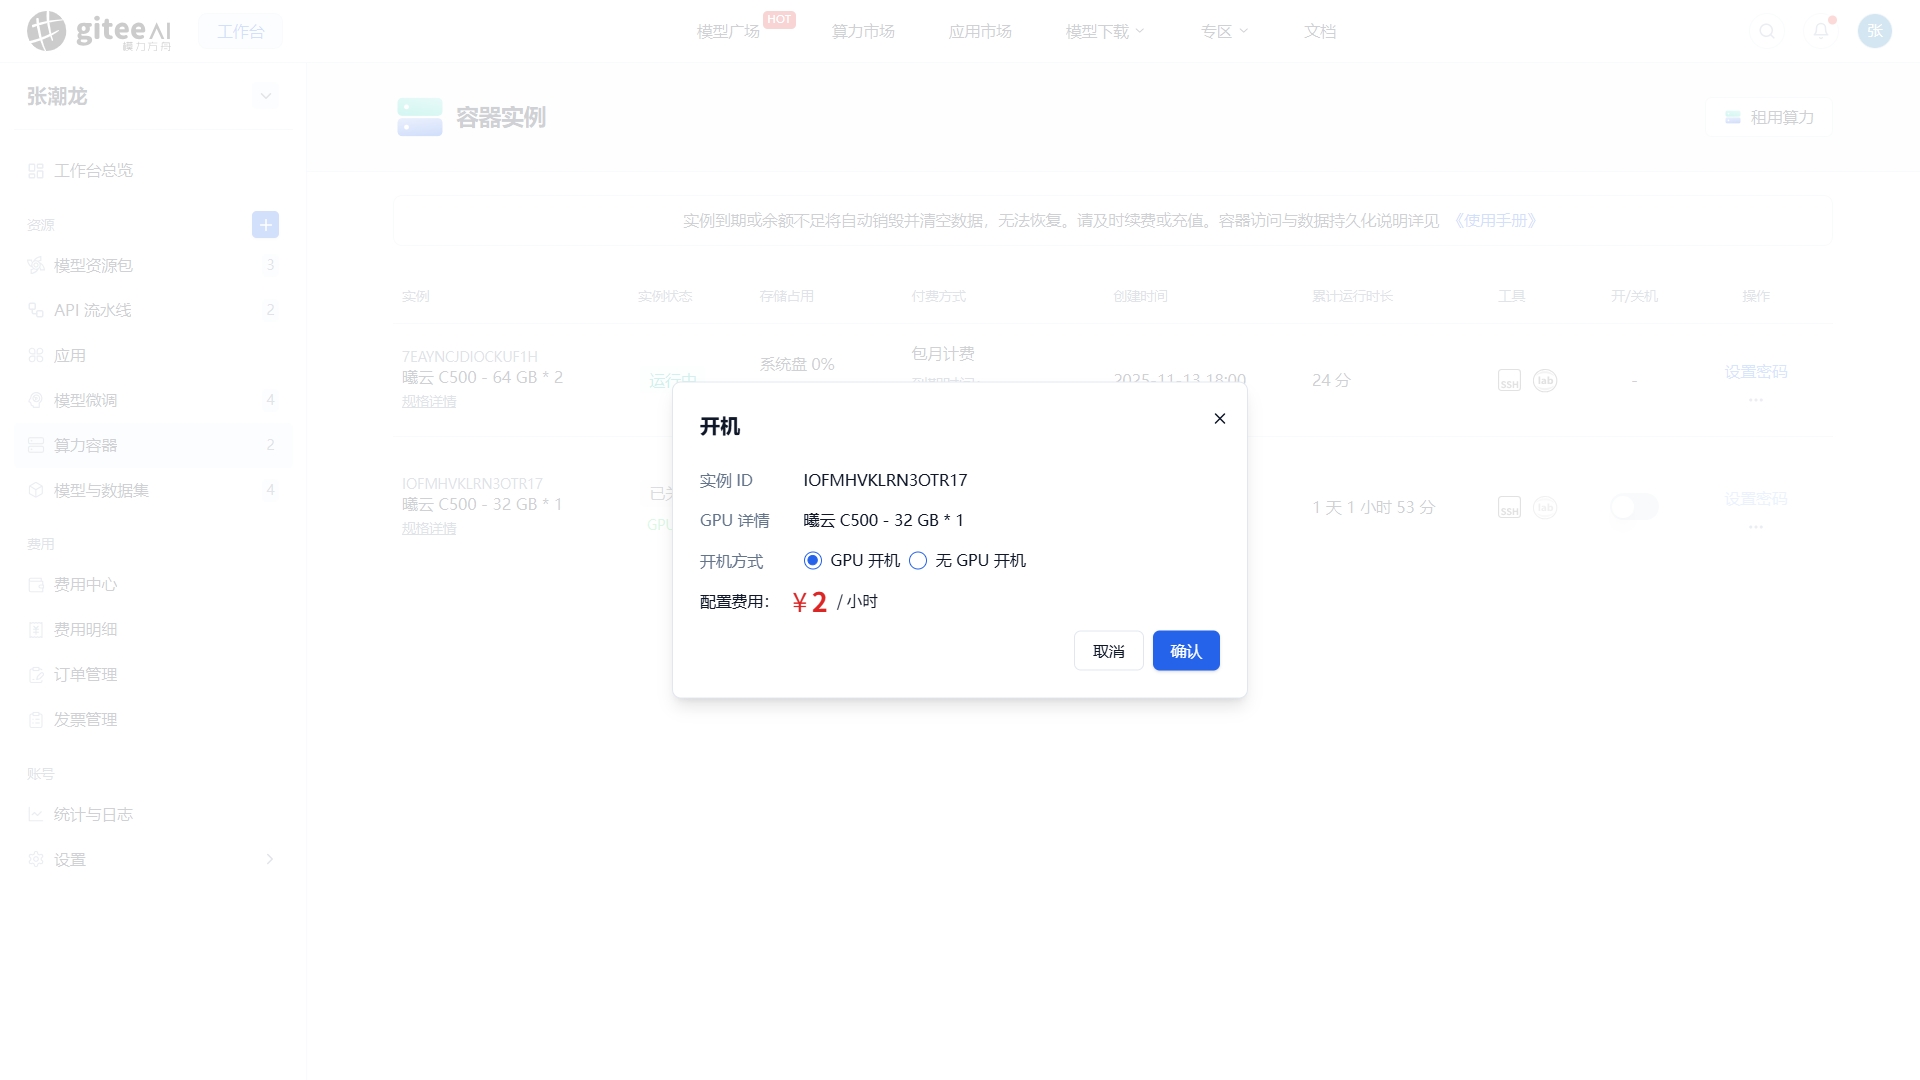The height and width of the screenshot is (1080, 1920).
Task: Open the notifications bell icon
Action: click(x=1821, y=31)
